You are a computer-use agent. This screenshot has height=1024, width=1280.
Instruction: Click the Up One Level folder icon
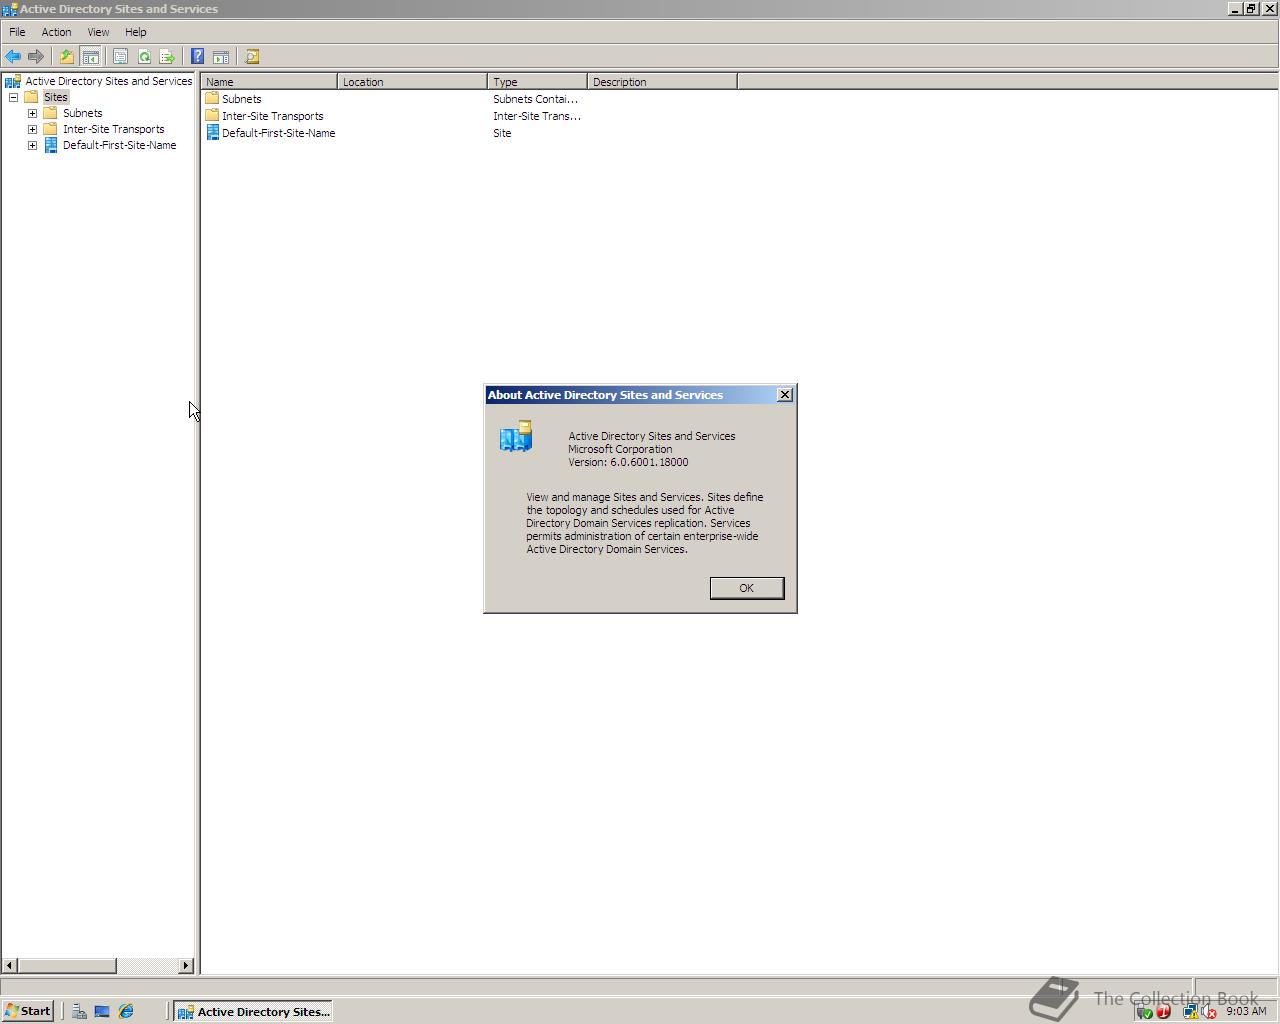click(x=67, y=57)
